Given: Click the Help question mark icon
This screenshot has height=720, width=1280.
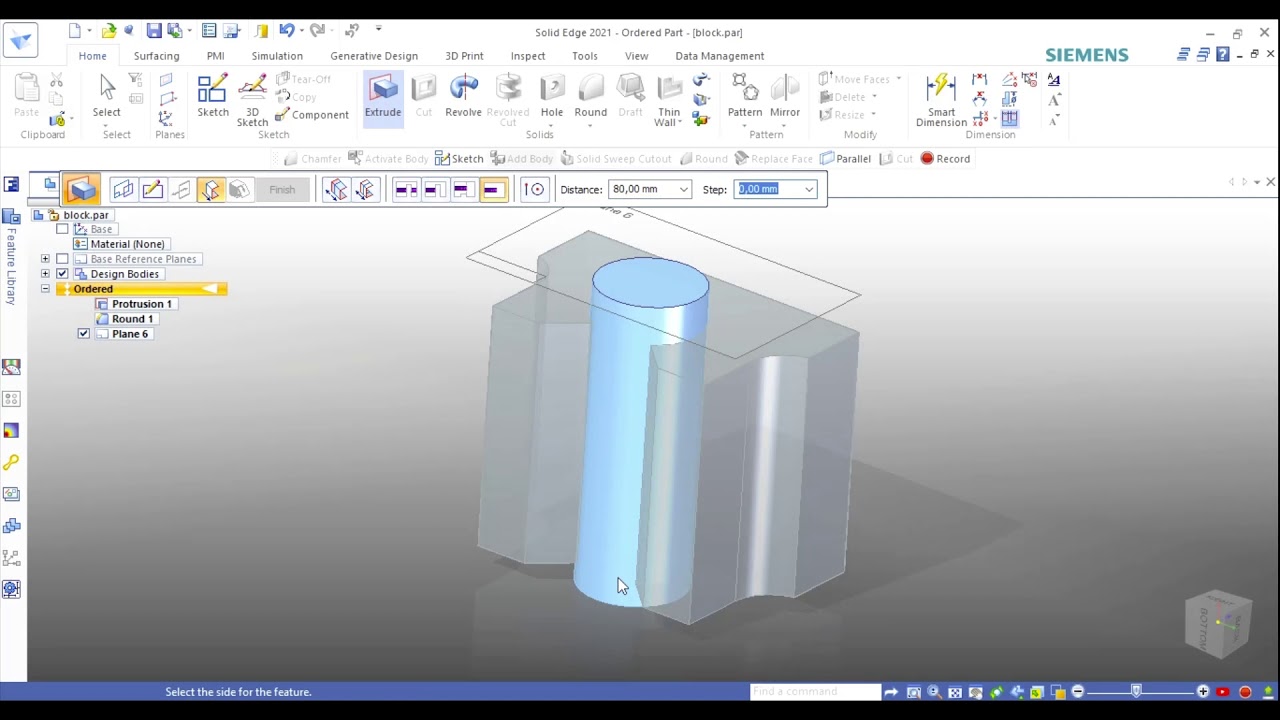Looking at the screenshot, I should click(x=1222, y=54).
